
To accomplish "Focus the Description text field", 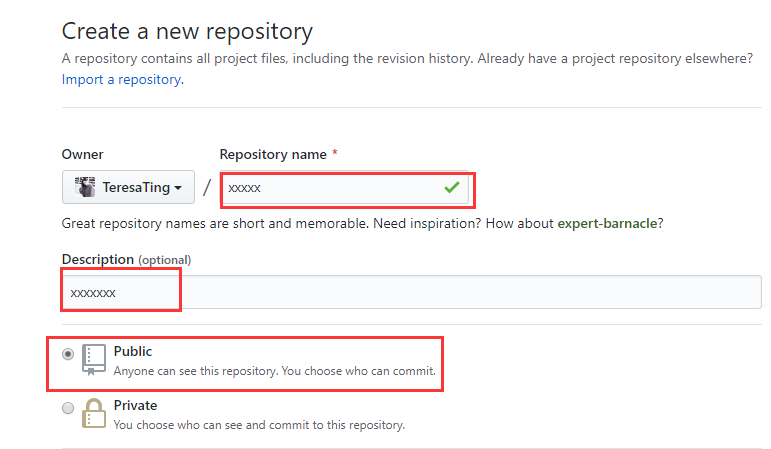I will point(412,292).
